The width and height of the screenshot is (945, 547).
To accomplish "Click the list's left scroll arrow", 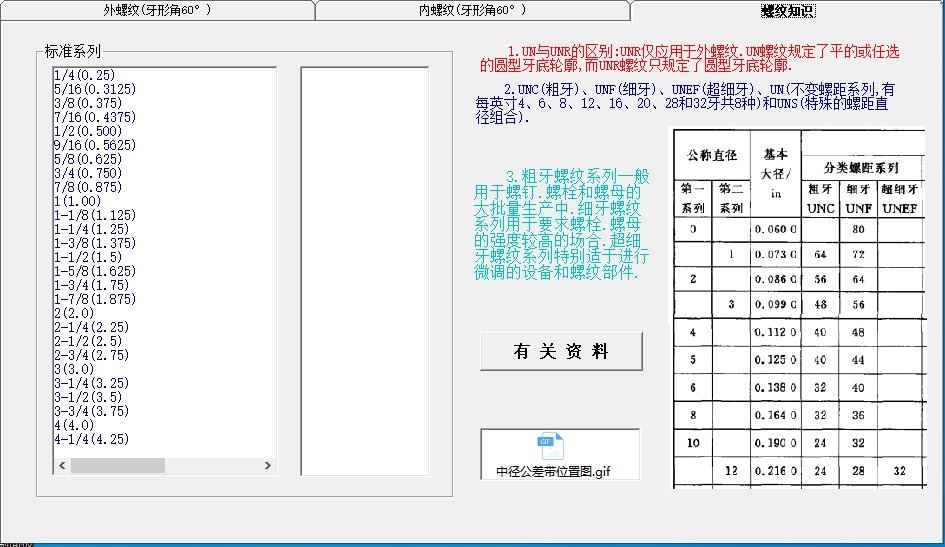I will (x=61, y=466).
